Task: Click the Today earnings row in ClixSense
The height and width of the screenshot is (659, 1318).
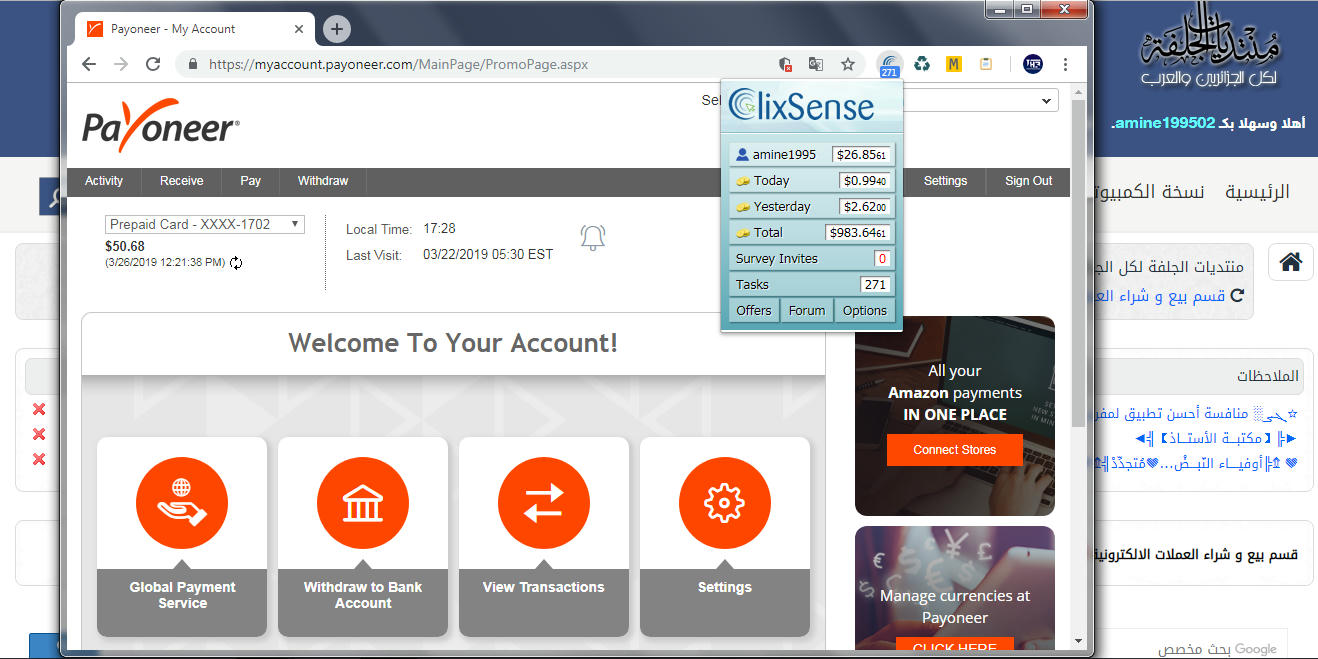Action: point(812,180)
